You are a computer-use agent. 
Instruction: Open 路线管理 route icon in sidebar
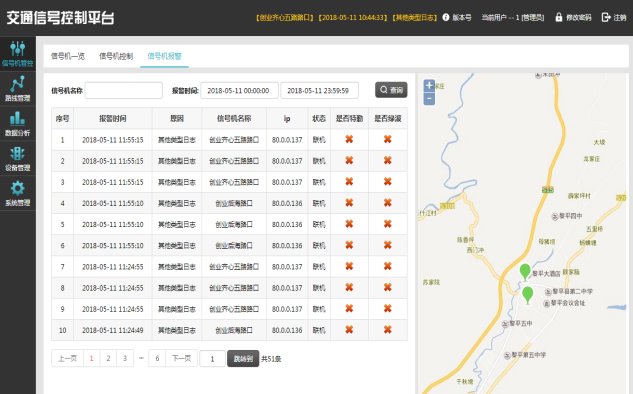point(17,84)
